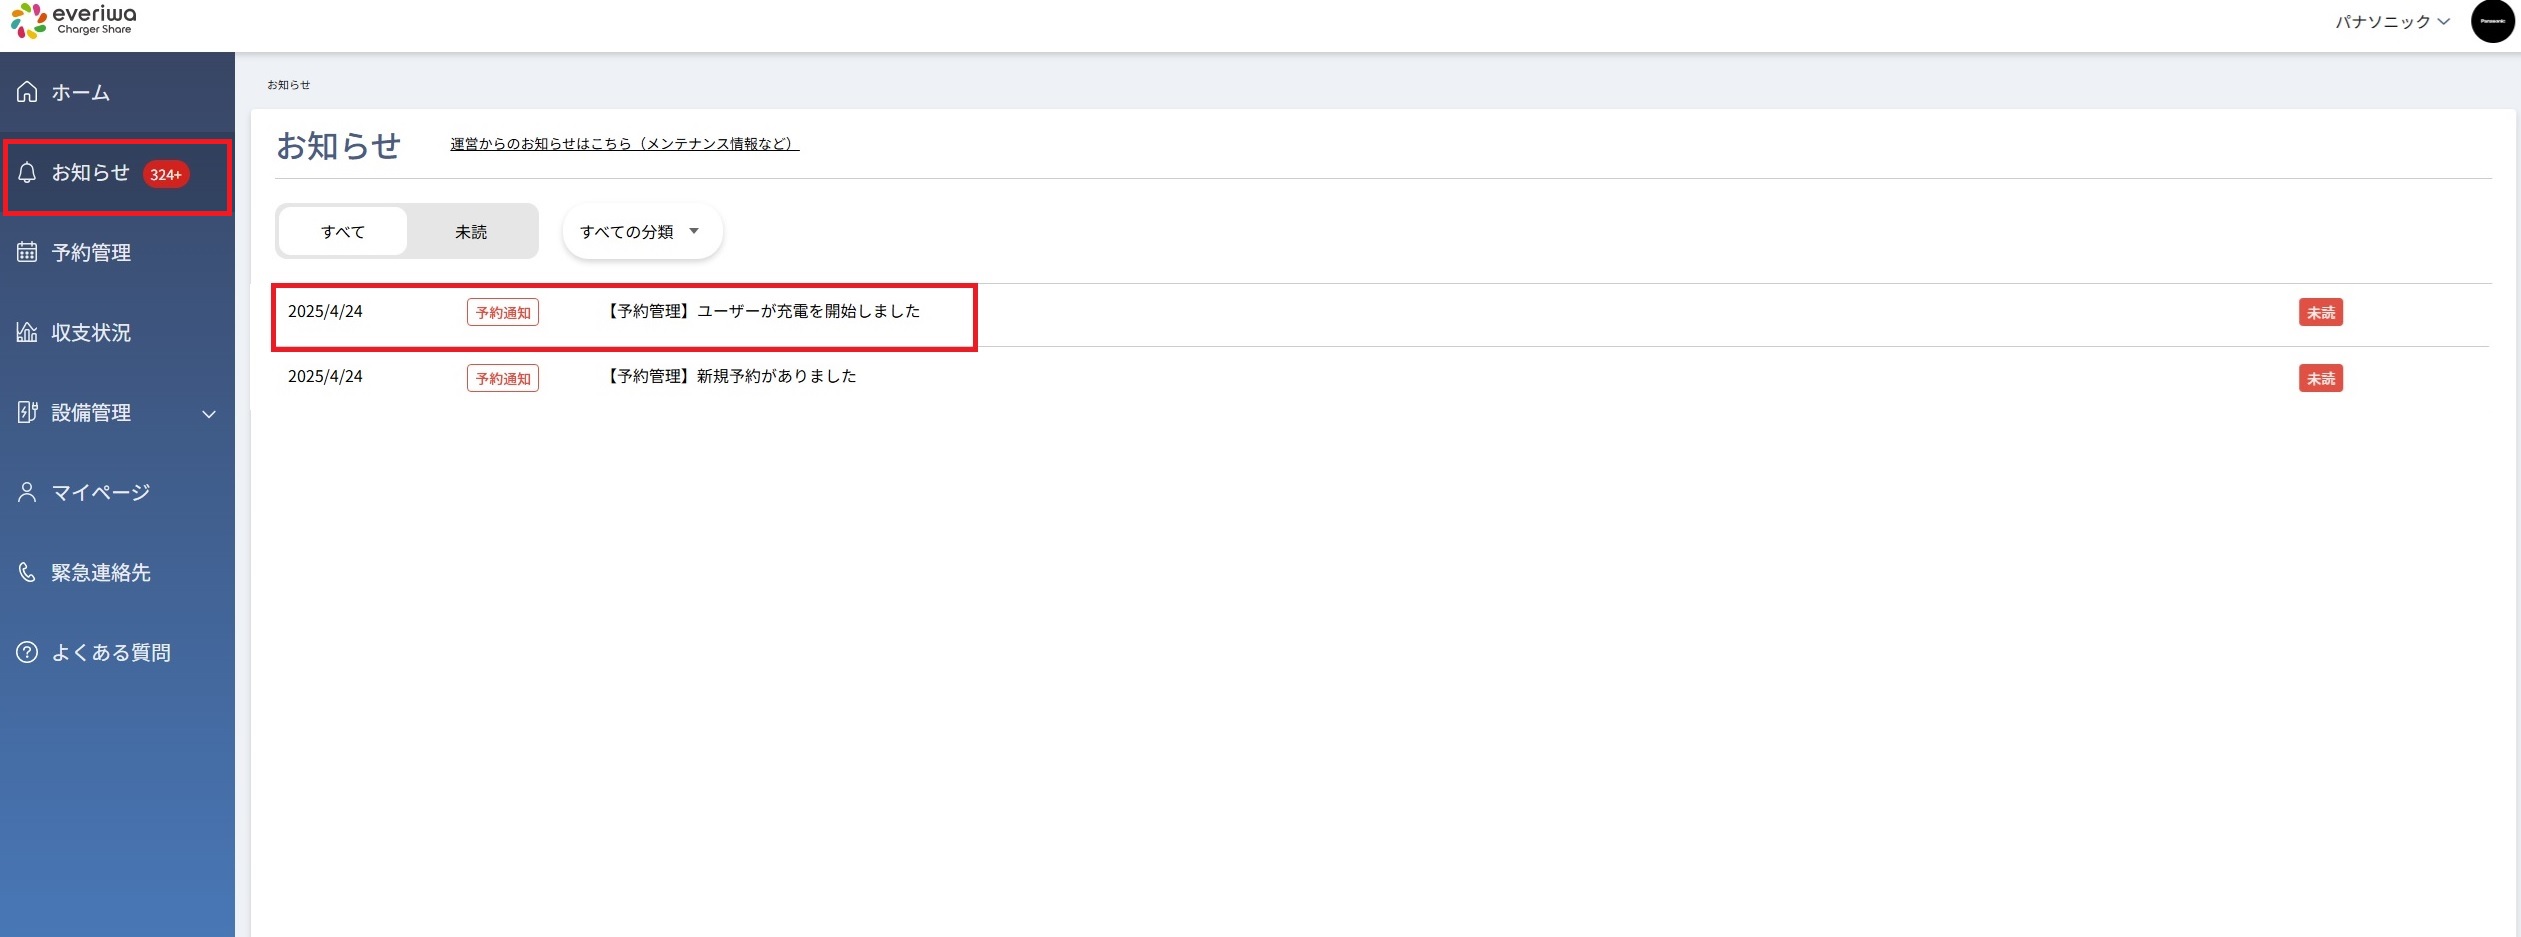The width and height of the screenshot is (2521, 937).
Task: Click the 324+ unread count badge
Action: (166, 174)
